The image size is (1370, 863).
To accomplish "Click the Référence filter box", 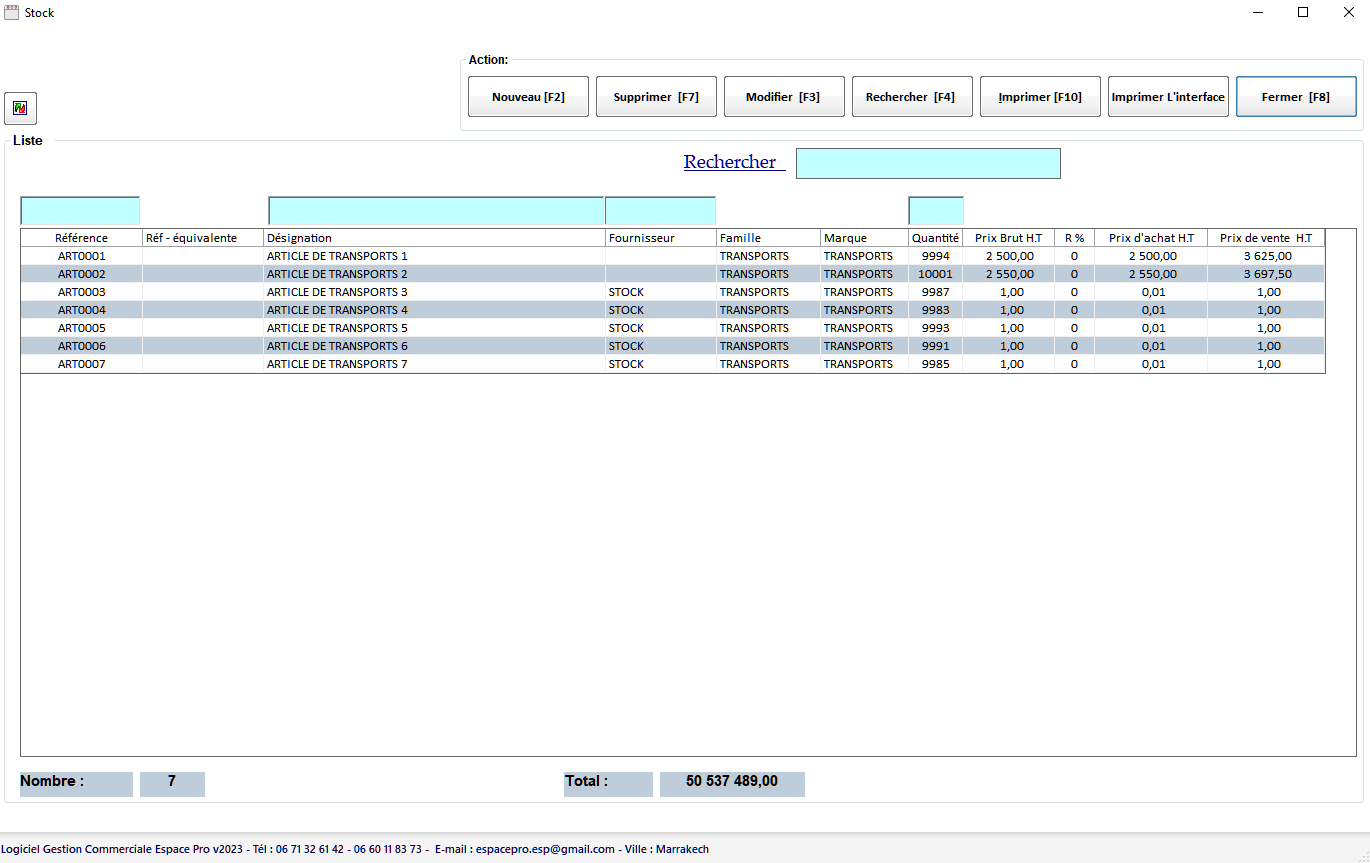I will (80, 211).
